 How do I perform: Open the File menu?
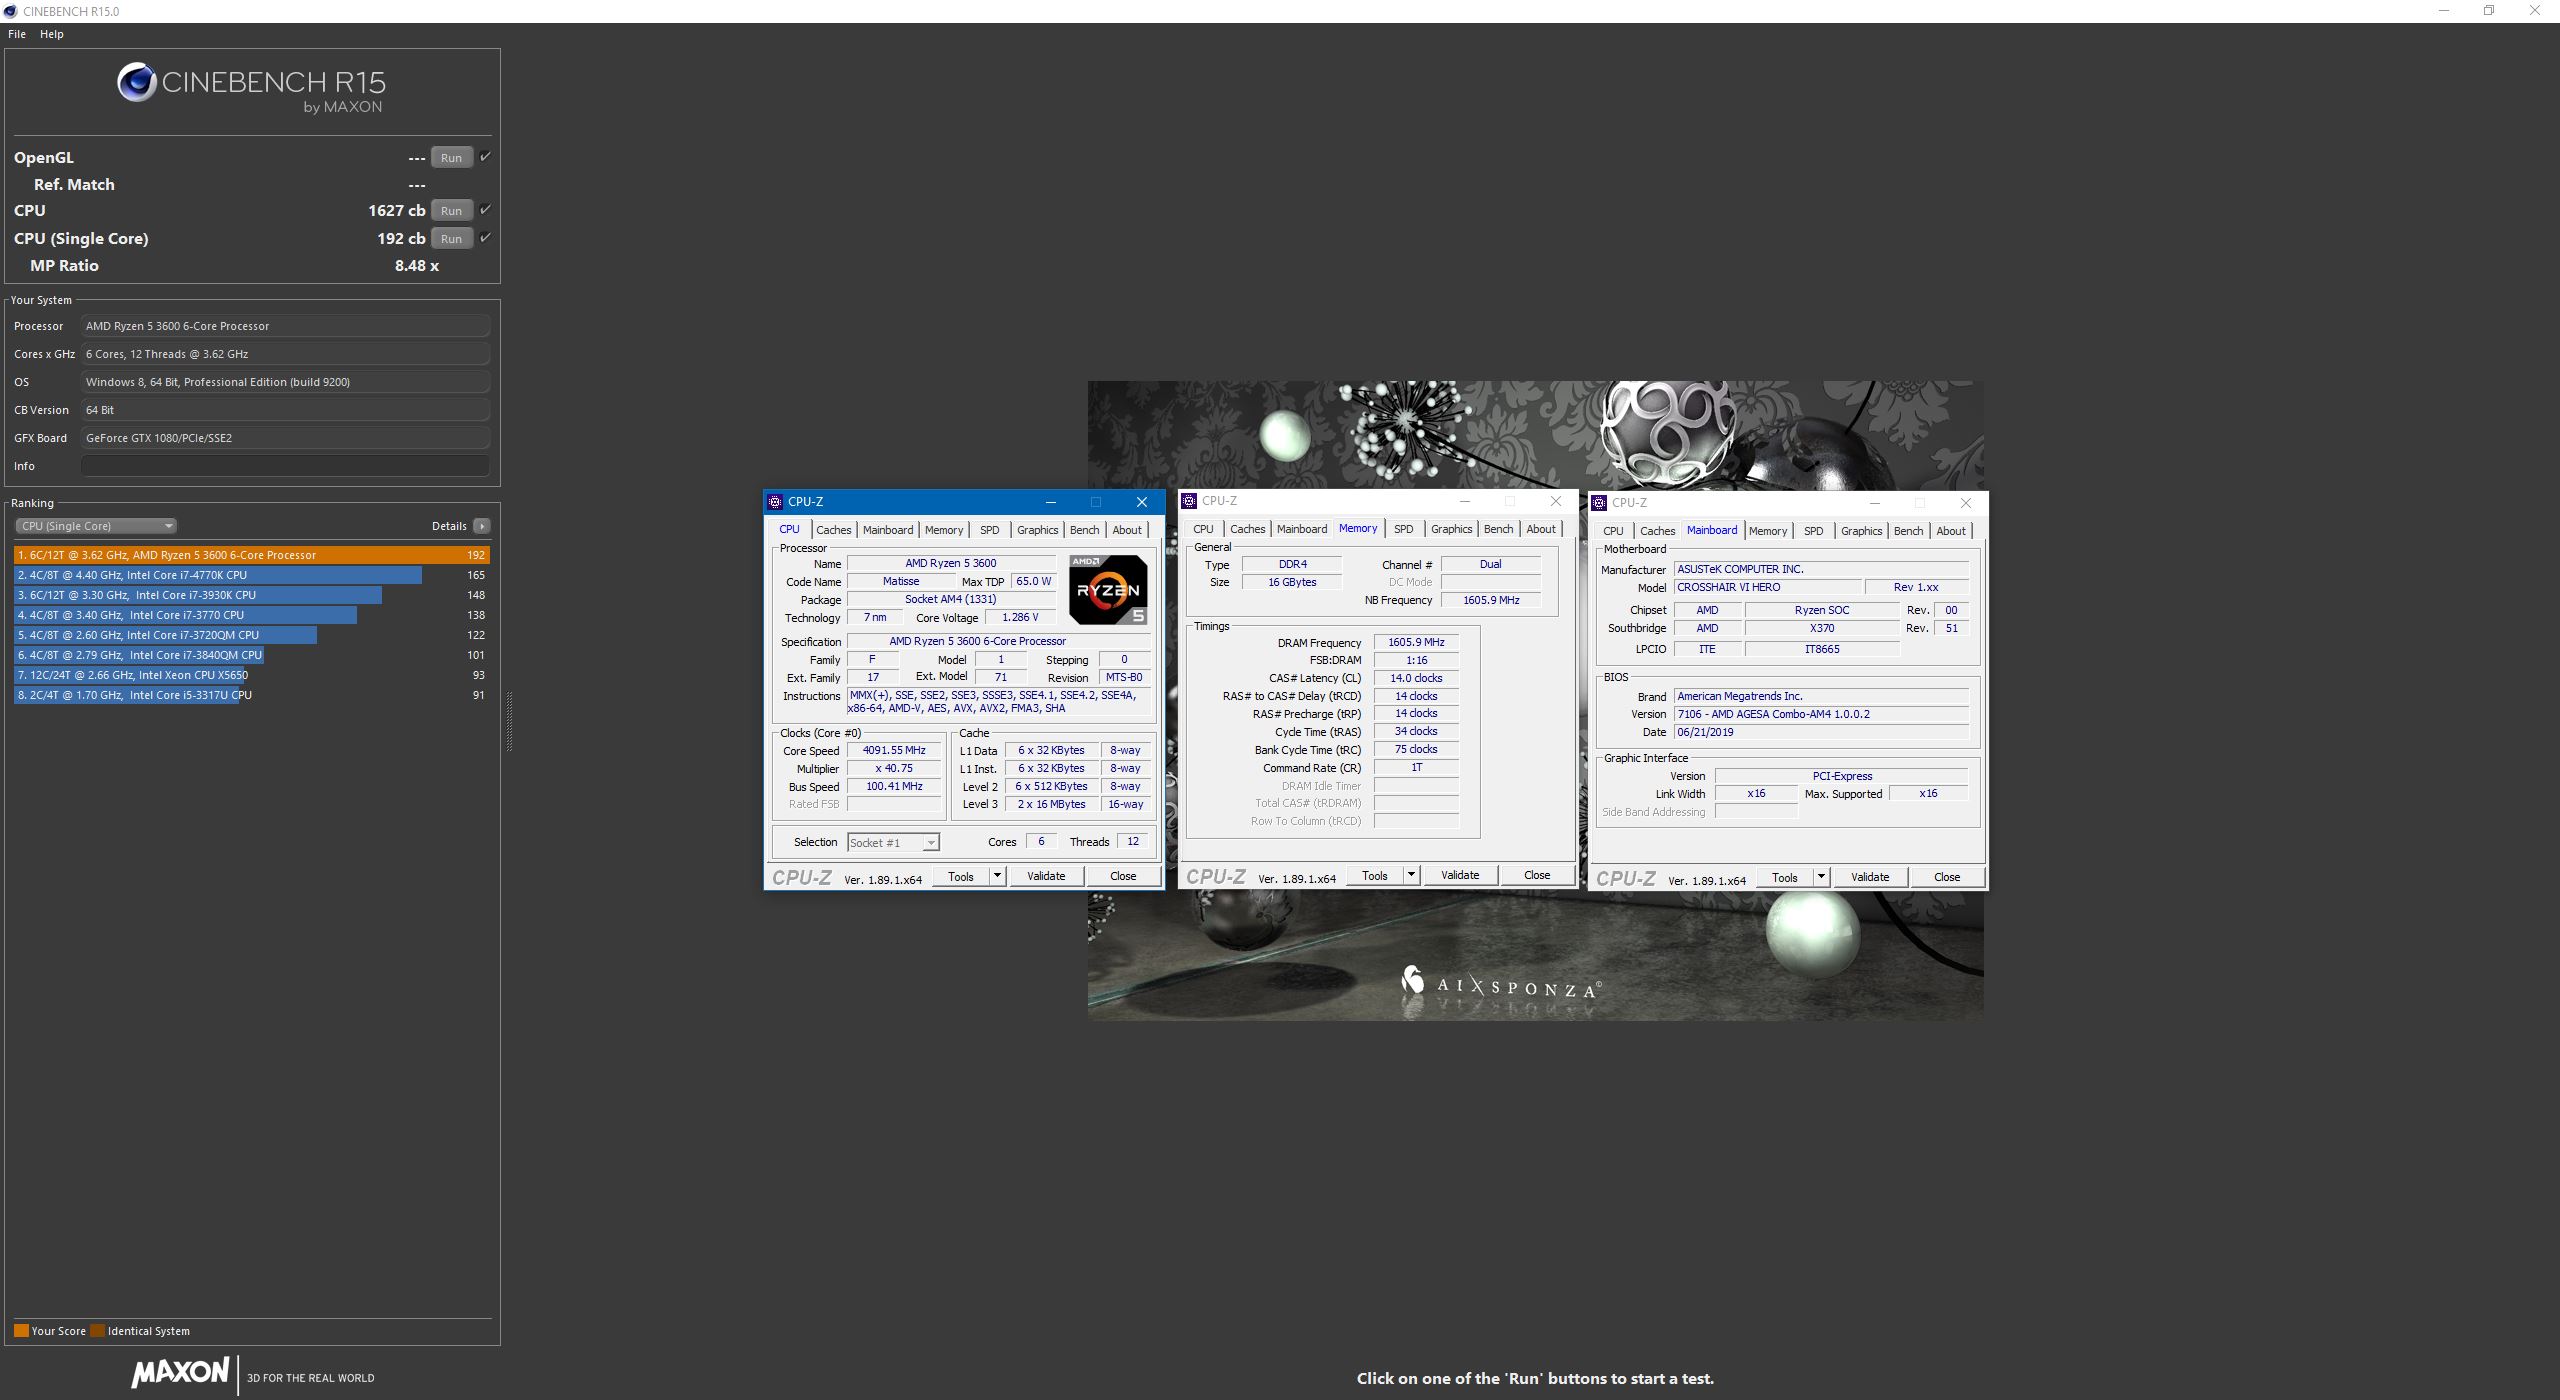point(17,34)
